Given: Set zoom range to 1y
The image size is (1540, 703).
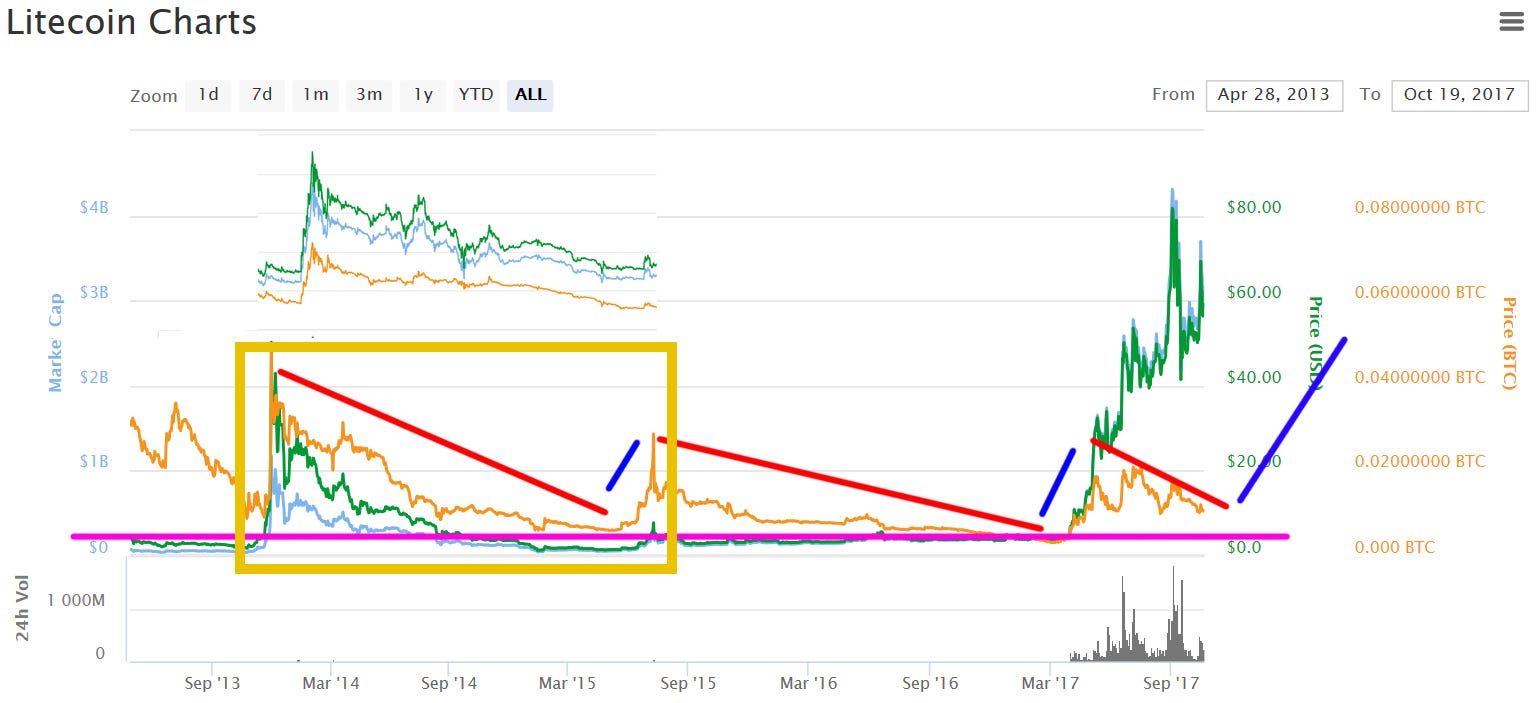Looking at the screenshot, I should pos(423,95).
